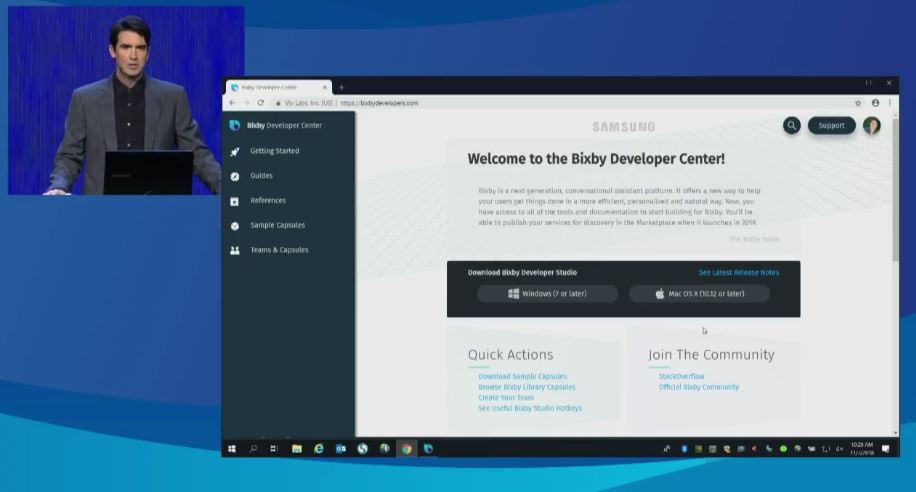Click Browse Bixby Library Capsules link
Screen dimensions: 916x492
tap(527, 387)
